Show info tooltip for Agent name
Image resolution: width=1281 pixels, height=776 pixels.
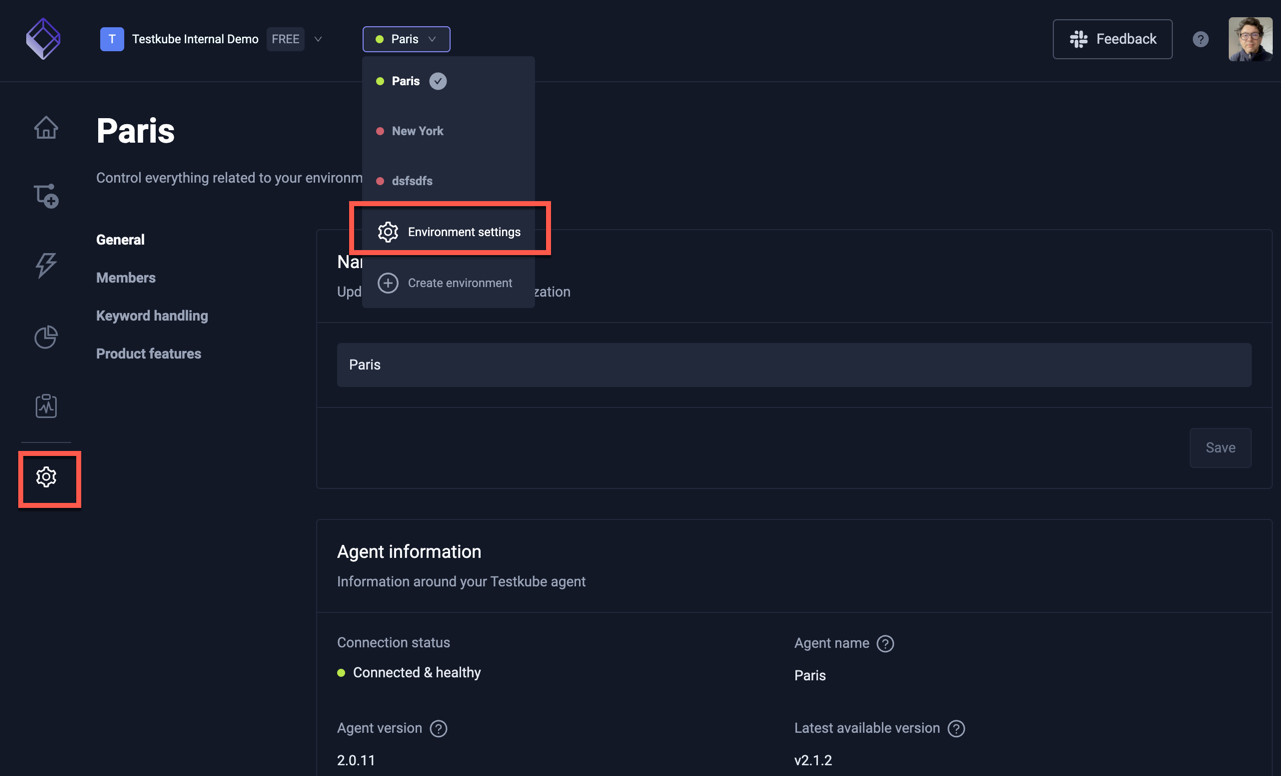tap(885, 644)
